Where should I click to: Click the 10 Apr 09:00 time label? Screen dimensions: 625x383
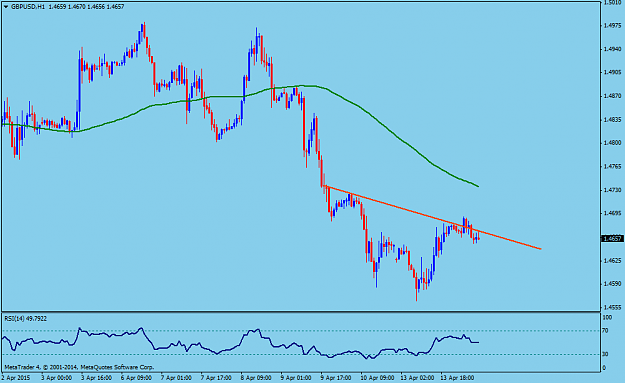tap(377, 378)
